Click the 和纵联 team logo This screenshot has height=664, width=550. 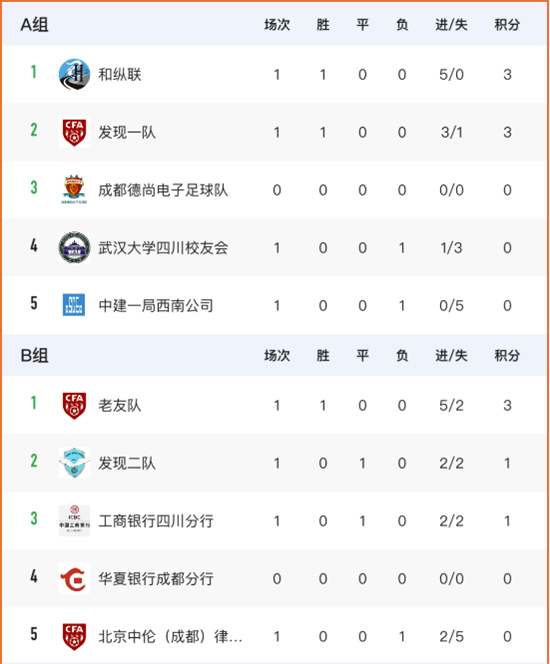(74, 75)
